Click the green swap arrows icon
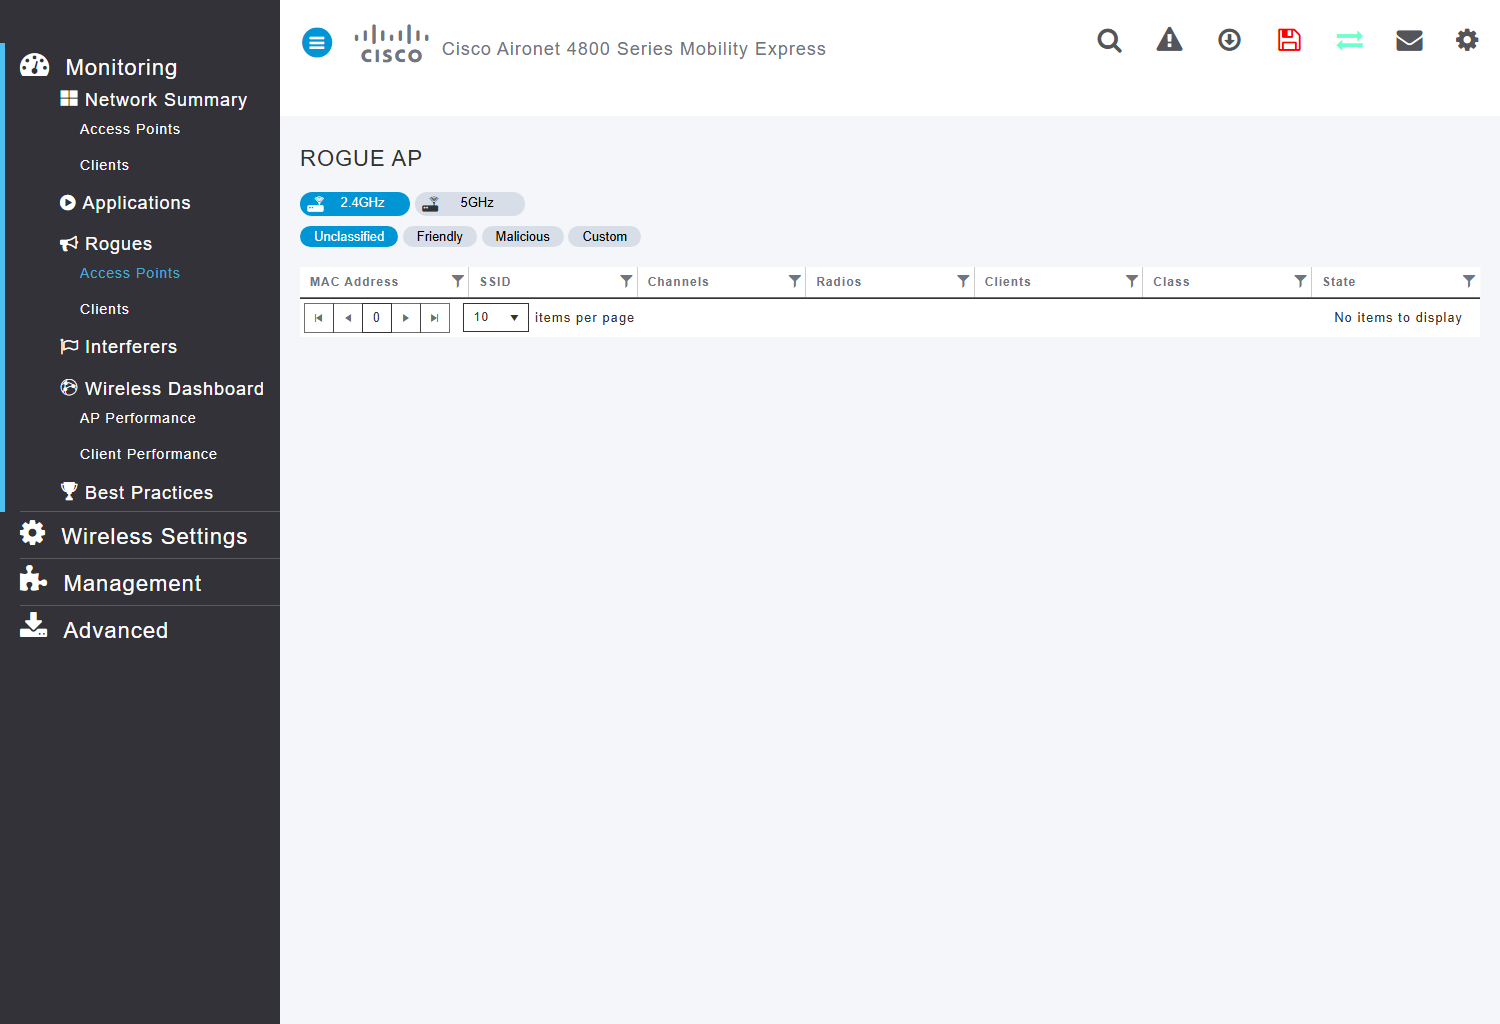The width and height of the screenshot is (1500, 1024). coord(1349,40)
